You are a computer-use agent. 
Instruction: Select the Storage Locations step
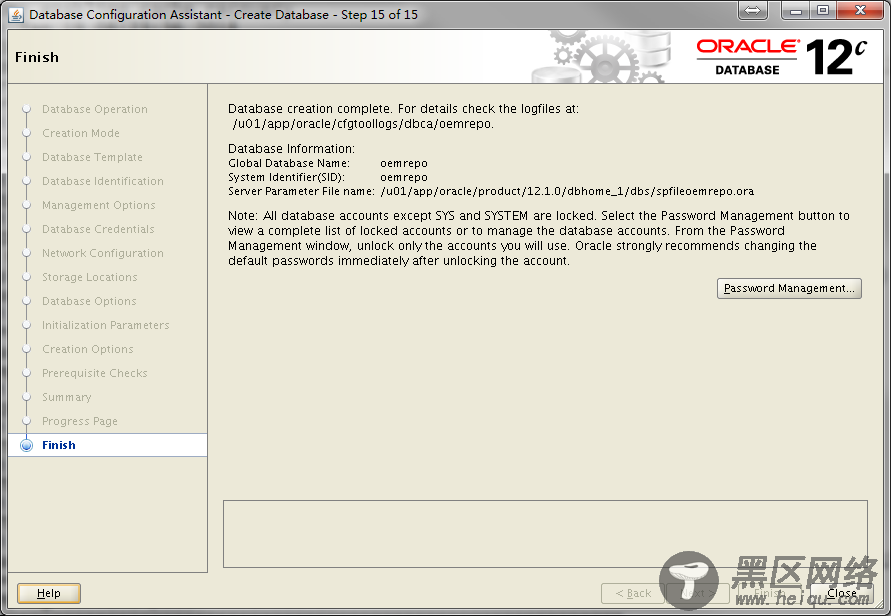click(90, 277)
